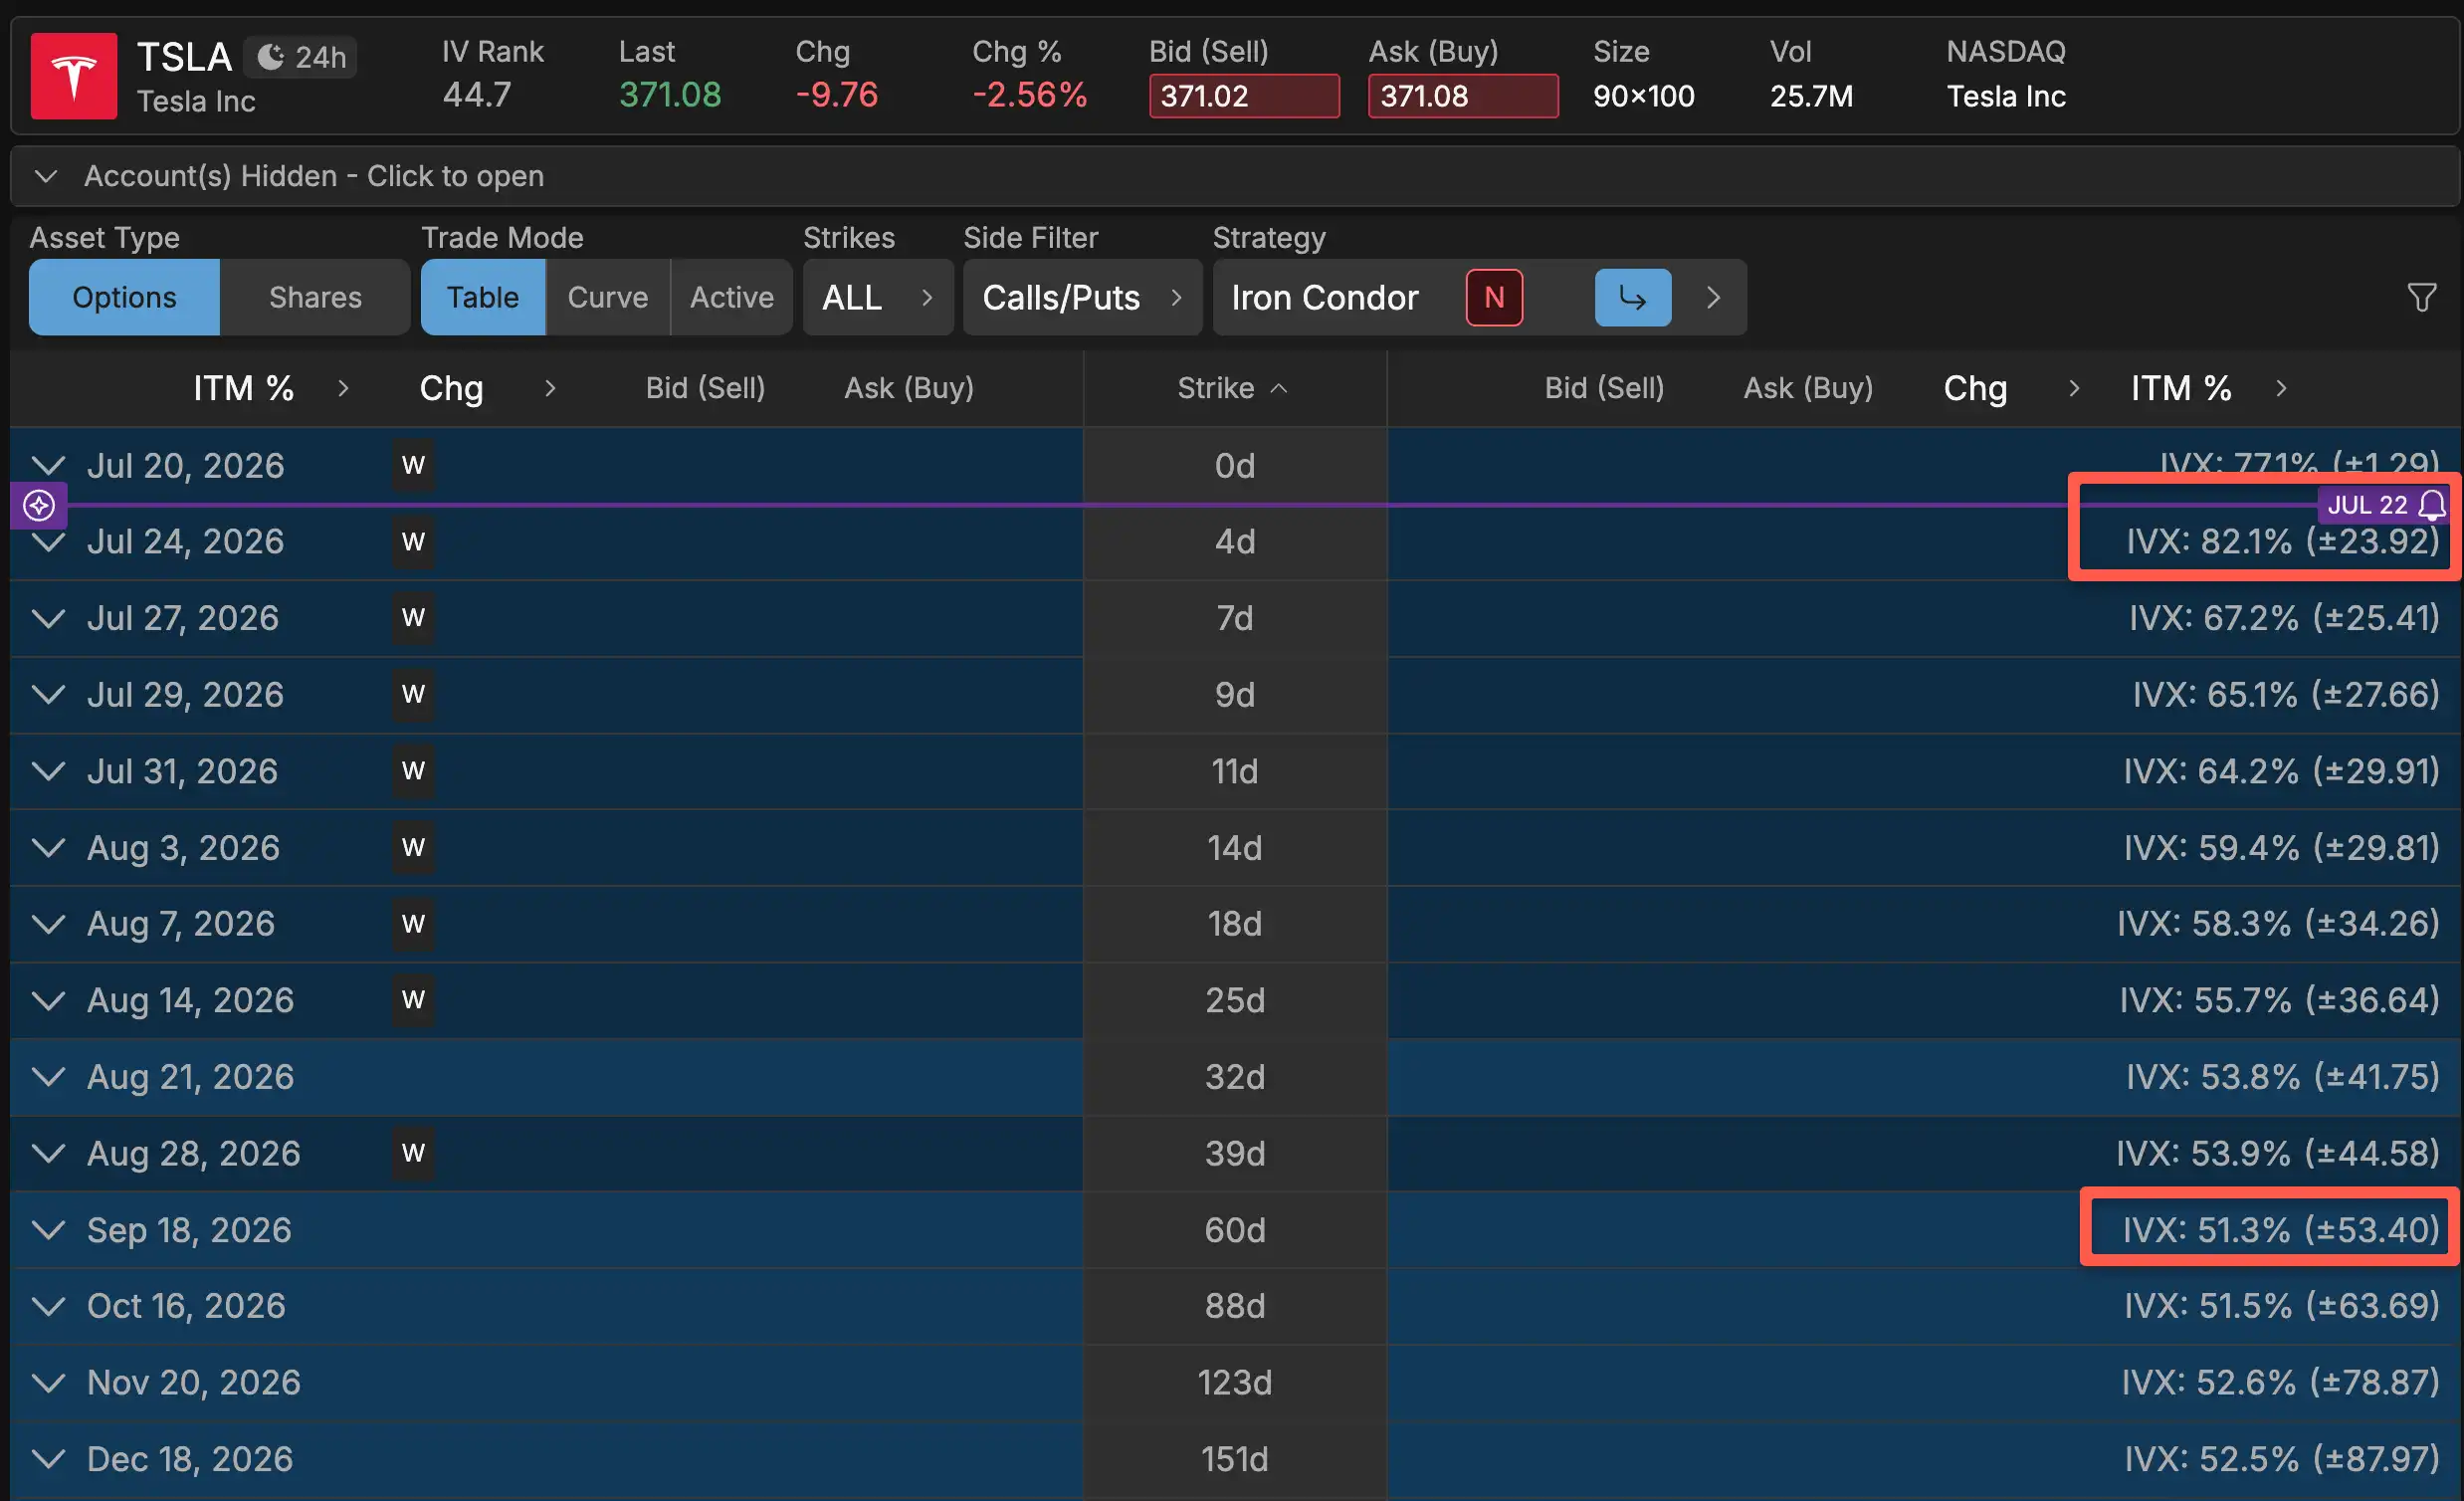Select the Options asset type
Image resolution: width=2464 pixels, height=1501 pixels.
pos(124,297)
